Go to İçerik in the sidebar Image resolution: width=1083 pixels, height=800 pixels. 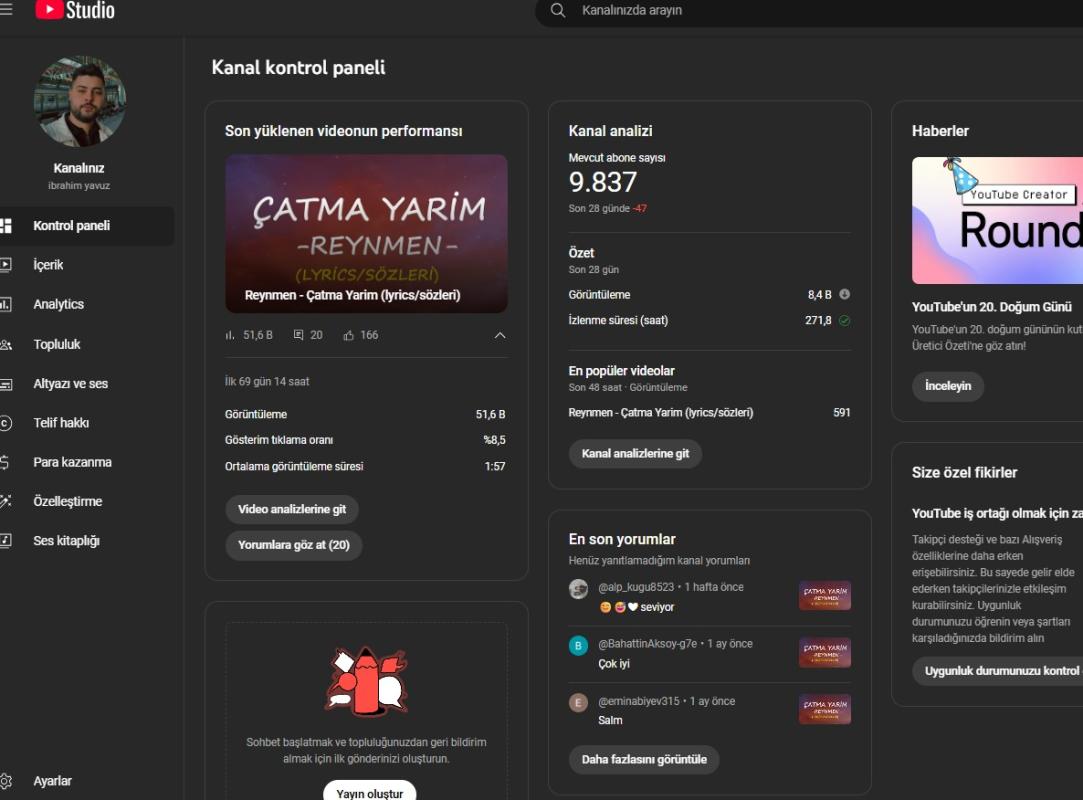click(87, 265)
